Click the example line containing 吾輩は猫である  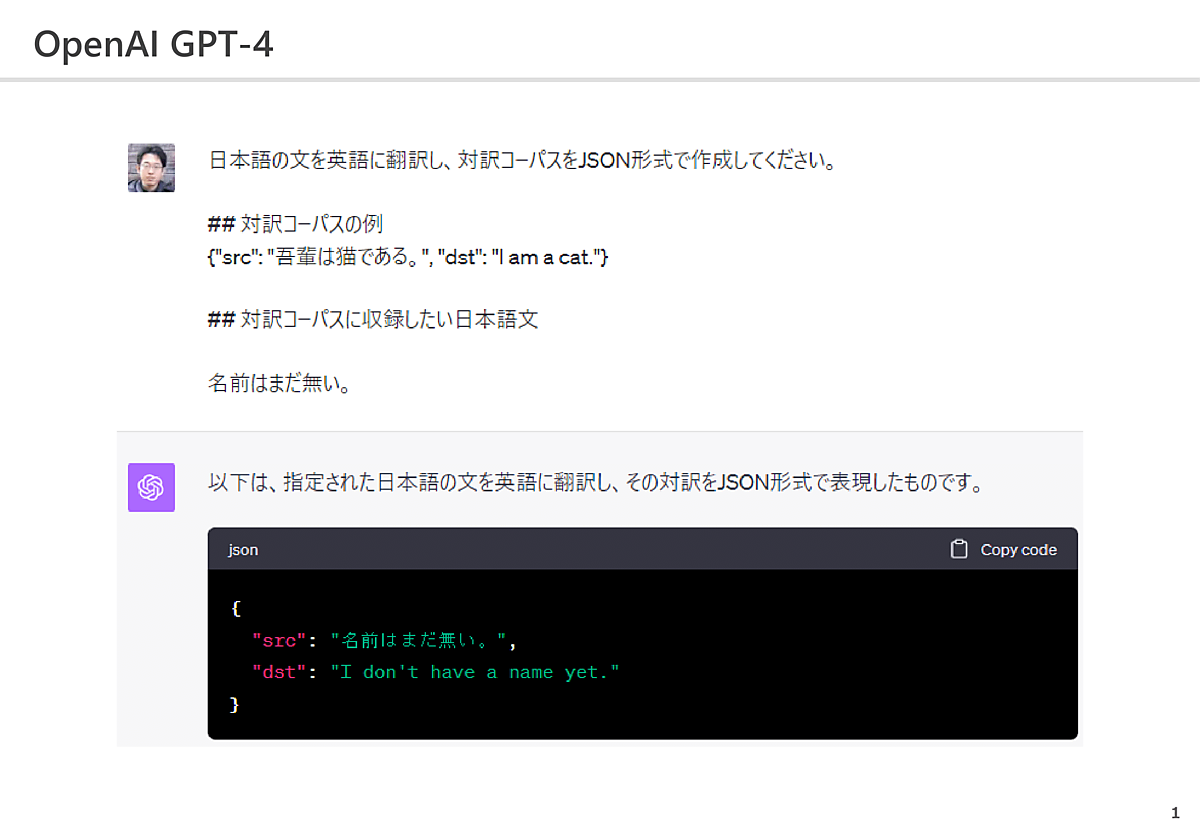[x=407, y=257]
